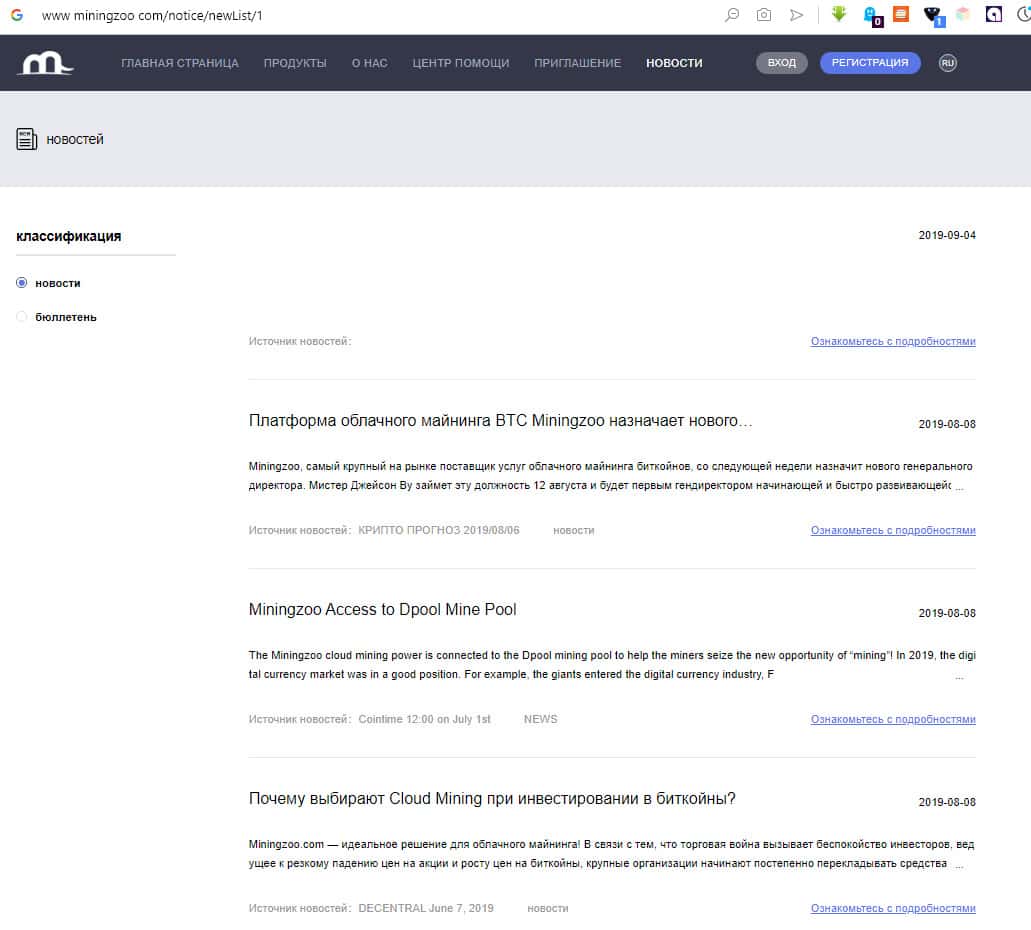This screenshot has height=930, width=1031.
Task: Open the ПРИГЛАШЕНИЕ menu item
Action: 577,63
